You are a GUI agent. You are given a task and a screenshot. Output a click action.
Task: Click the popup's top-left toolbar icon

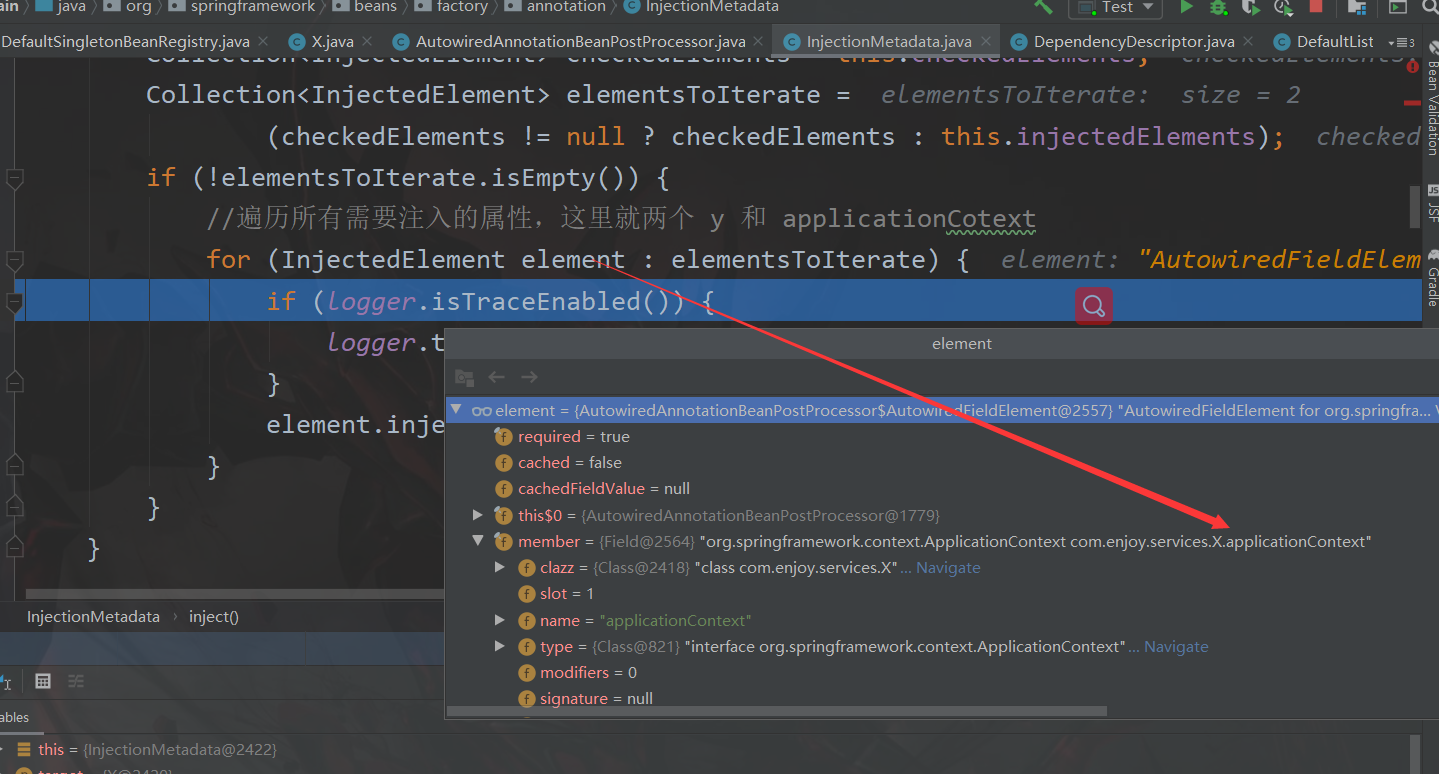pos(464,377)
